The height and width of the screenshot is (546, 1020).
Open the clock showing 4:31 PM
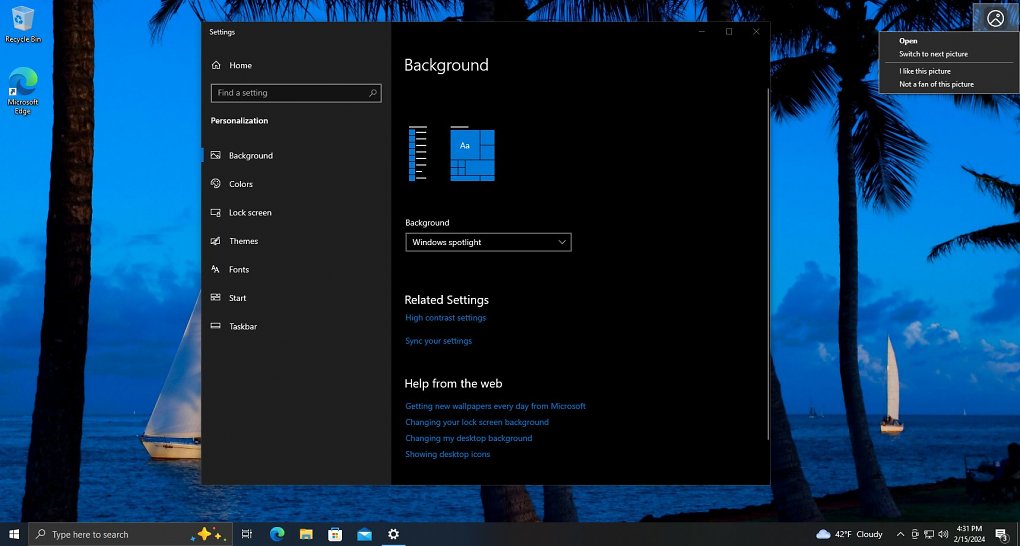tap(970, 534)
